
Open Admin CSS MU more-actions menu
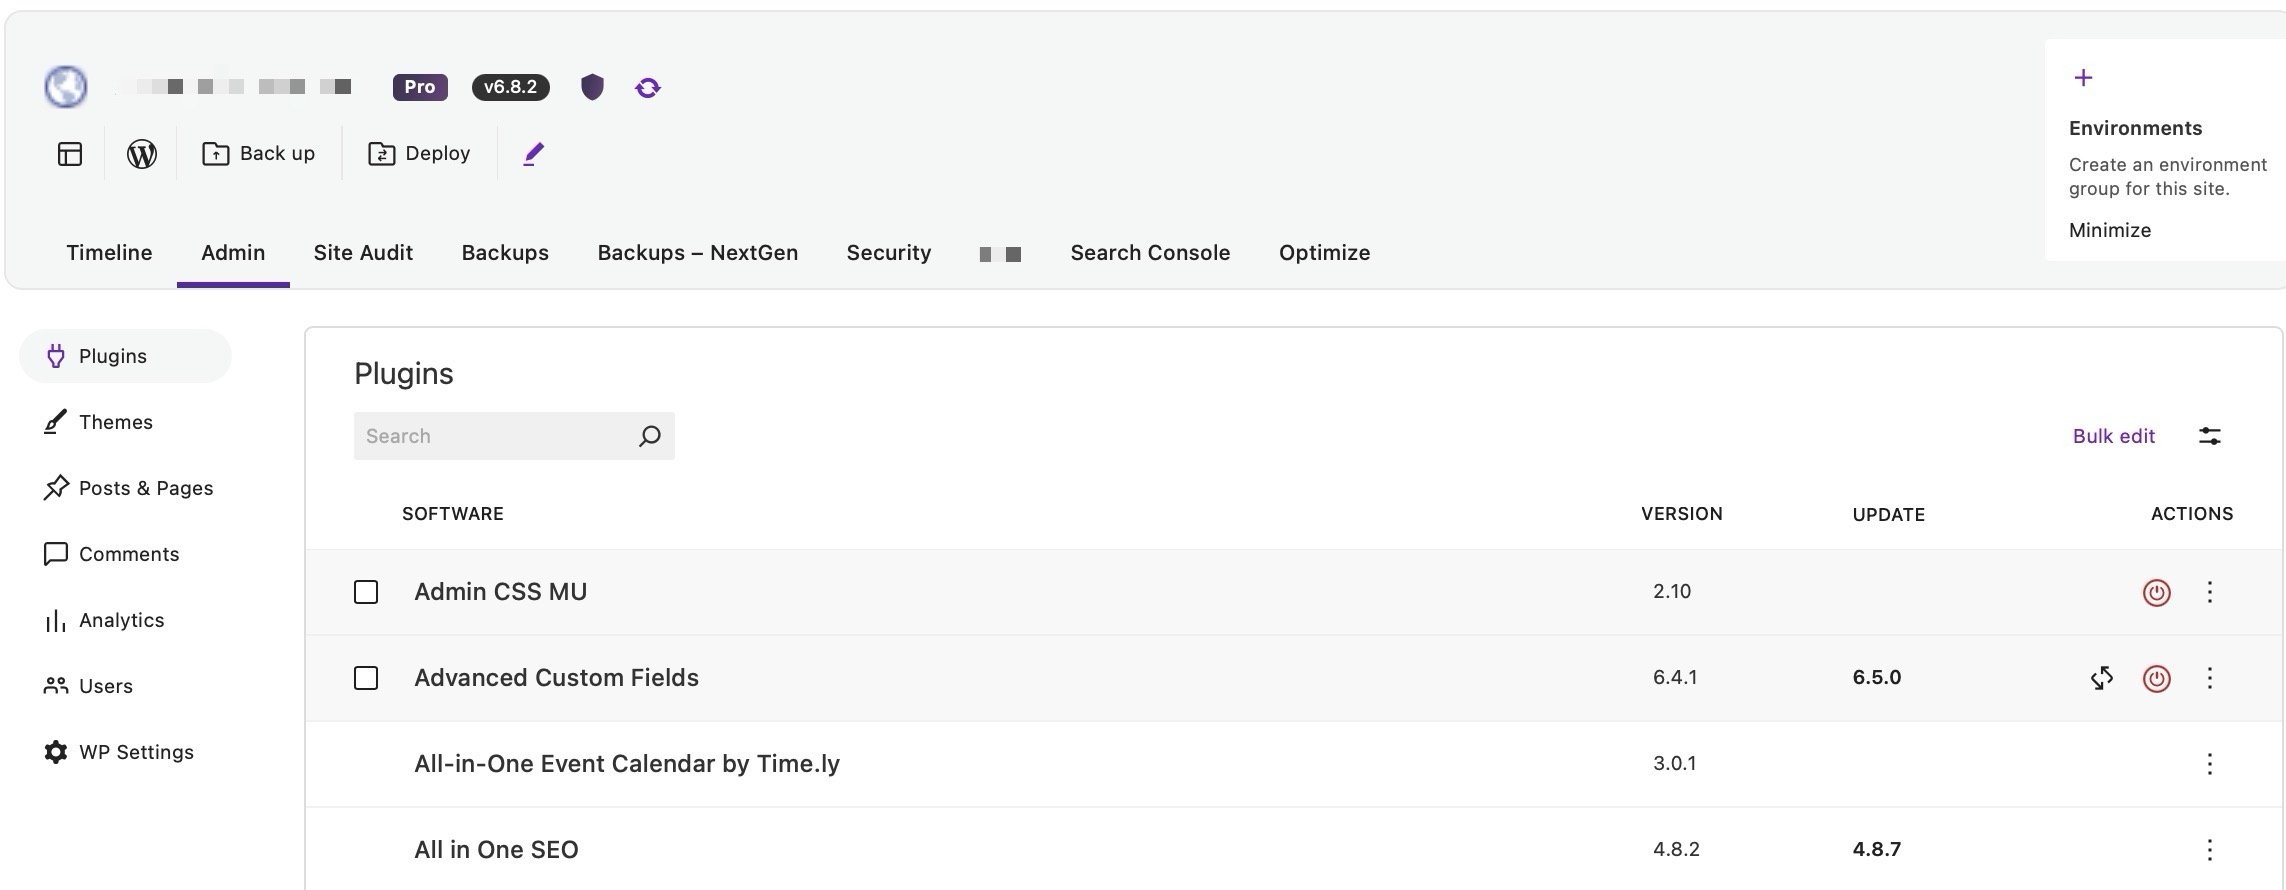coord(2209,592)
